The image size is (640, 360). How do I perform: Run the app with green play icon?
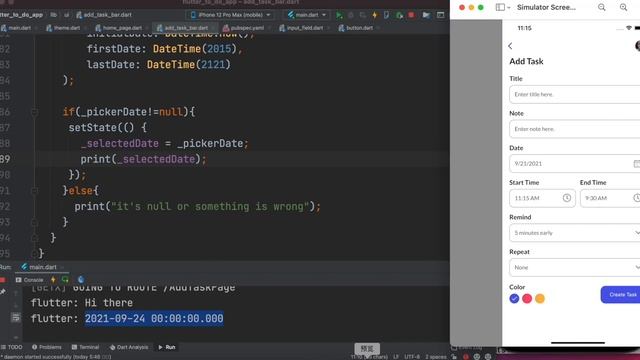339,15
